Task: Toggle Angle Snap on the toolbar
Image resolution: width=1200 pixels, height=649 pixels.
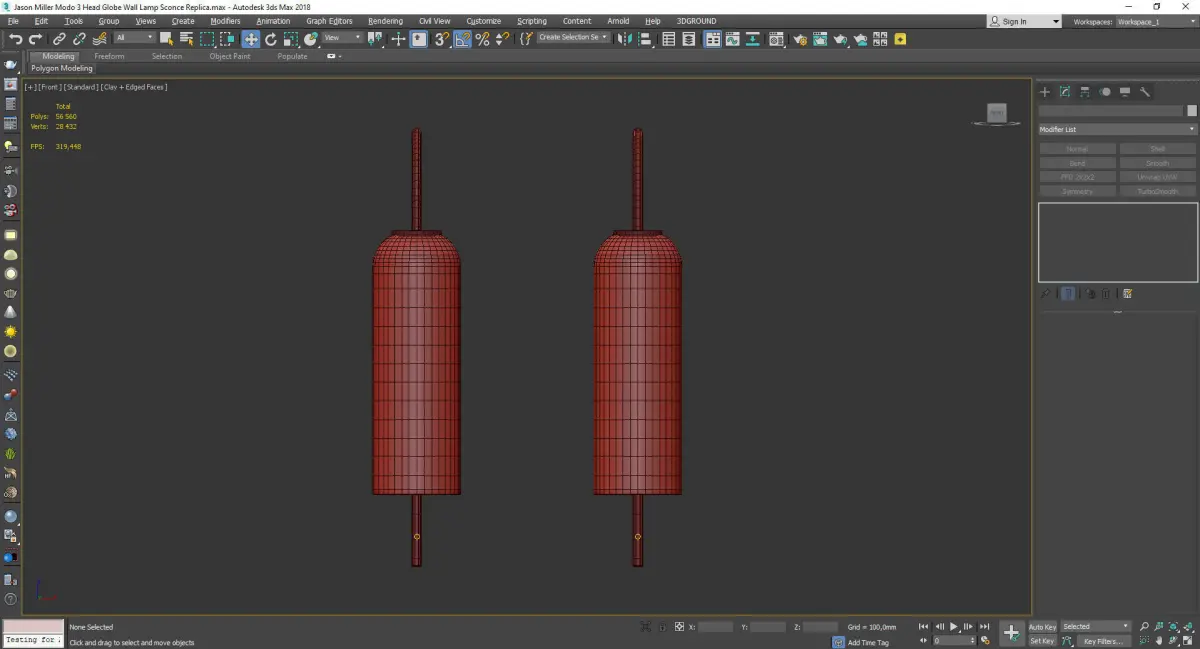Action: point(462,39)
